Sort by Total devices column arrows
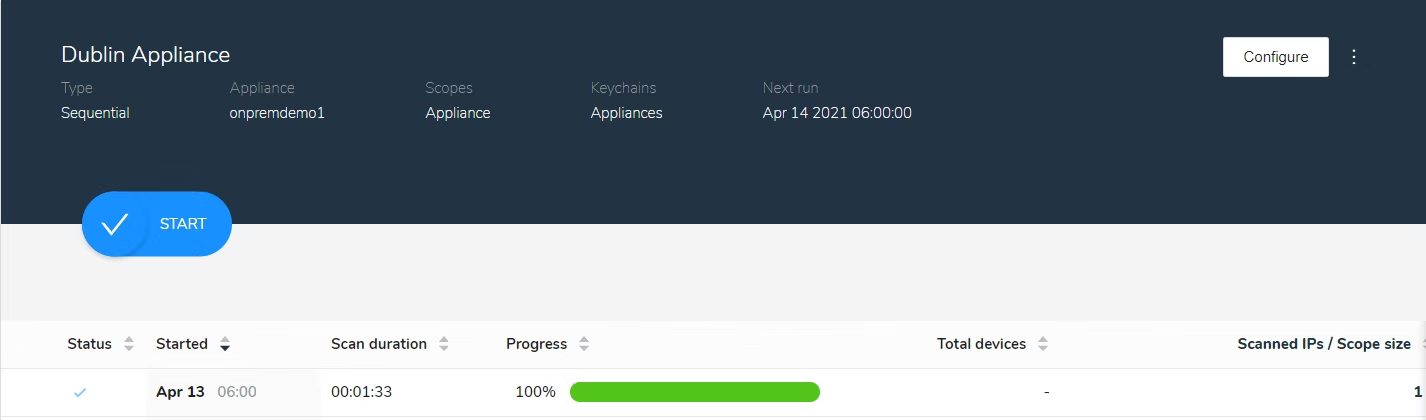The height and width of the screenshot is (420, 1426). pyautogui.click(x=1043, y=344)
